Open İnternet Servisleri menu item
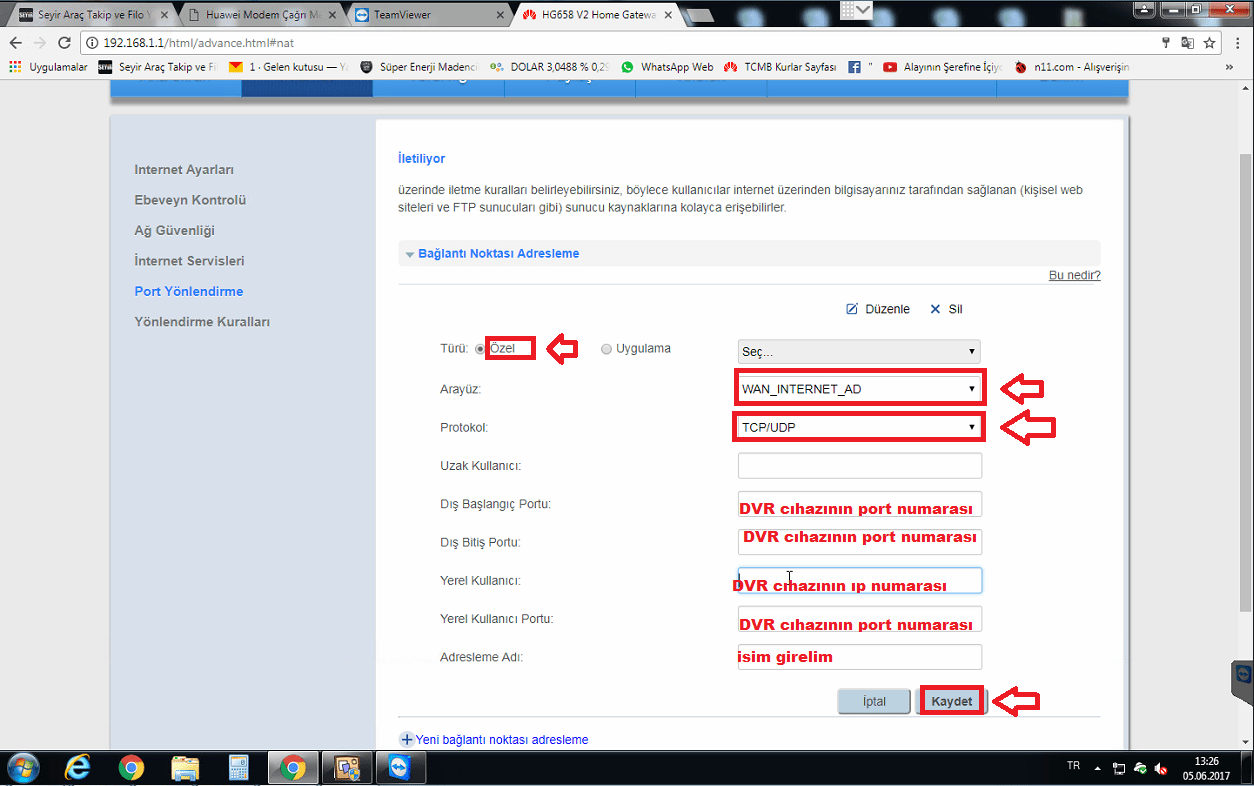Image resolution: width=1254 pixels, height=786 pixels. pyautogui.click(x=189, y=261)
